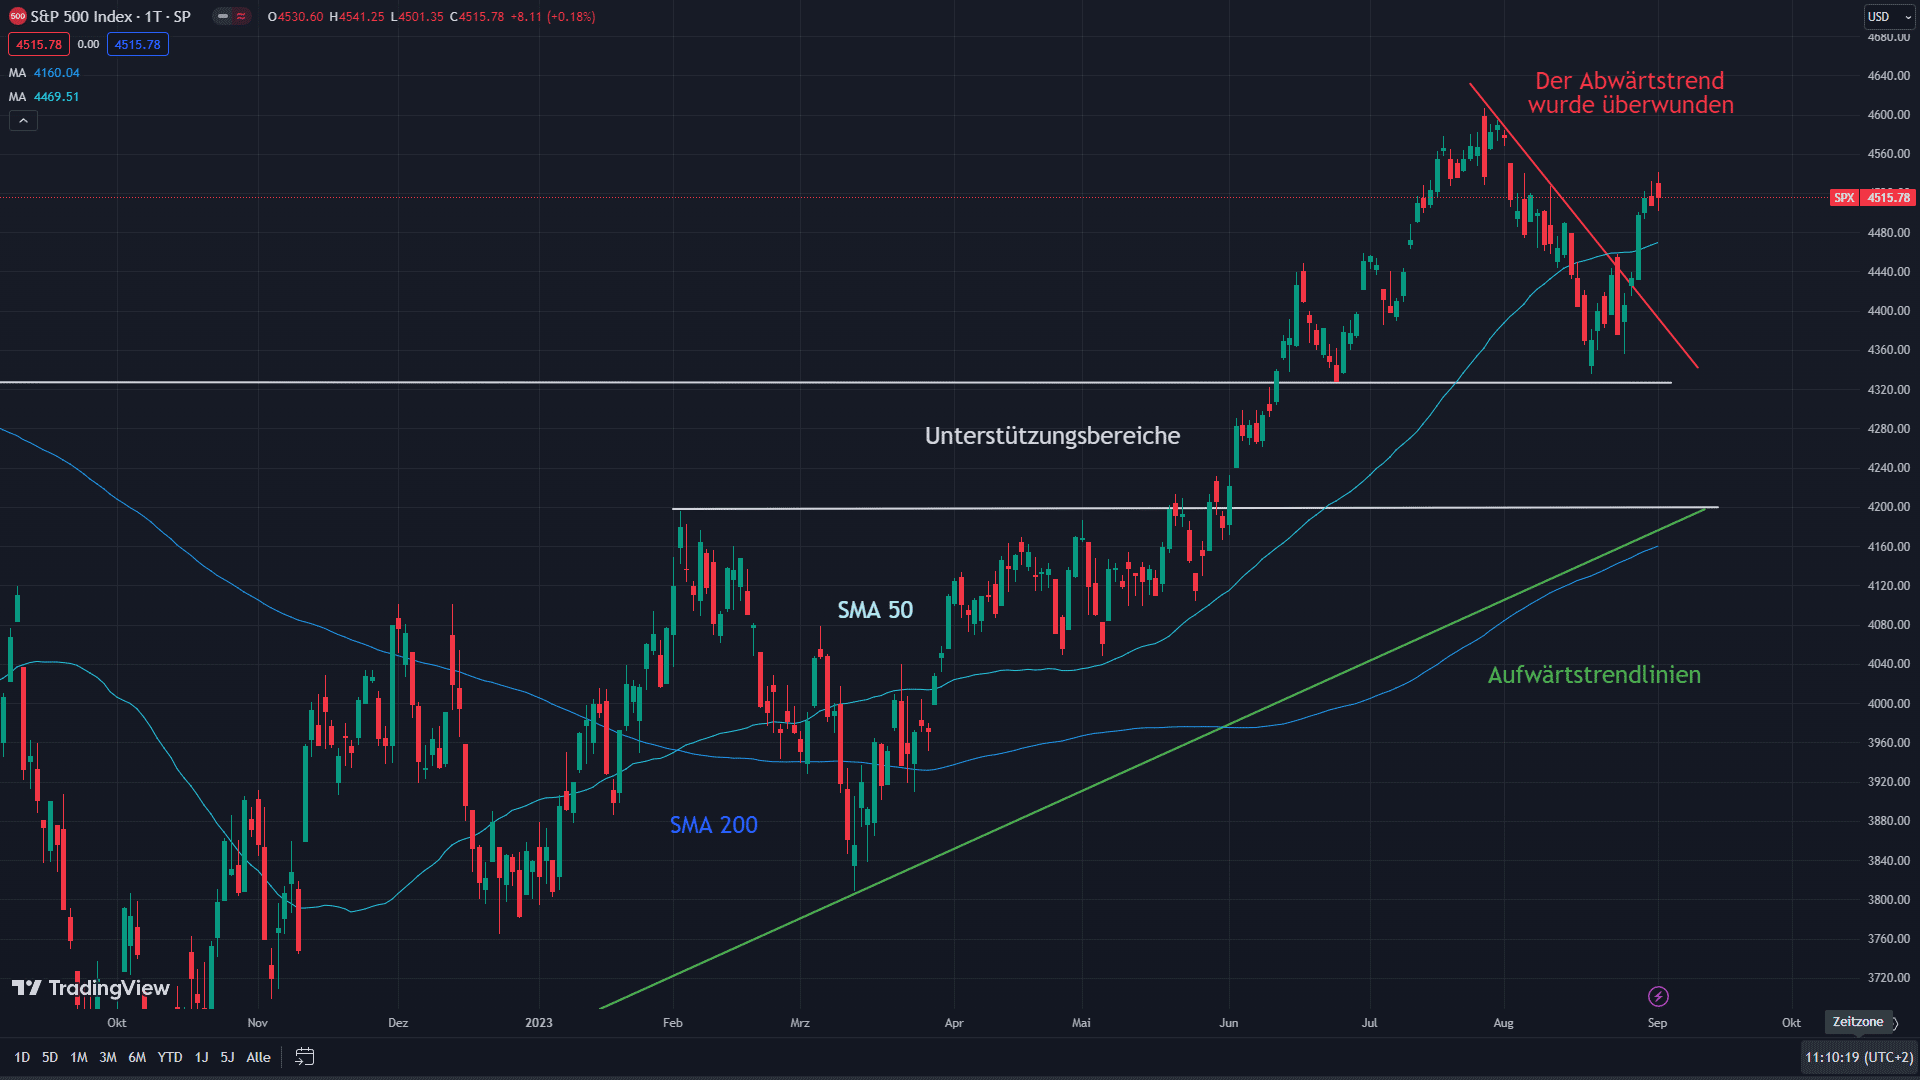The width and height of the screenshot is (1920, 1080).
Task: Click the change value +8.11 (+0.18%)
Action: (x=553, y=17)
